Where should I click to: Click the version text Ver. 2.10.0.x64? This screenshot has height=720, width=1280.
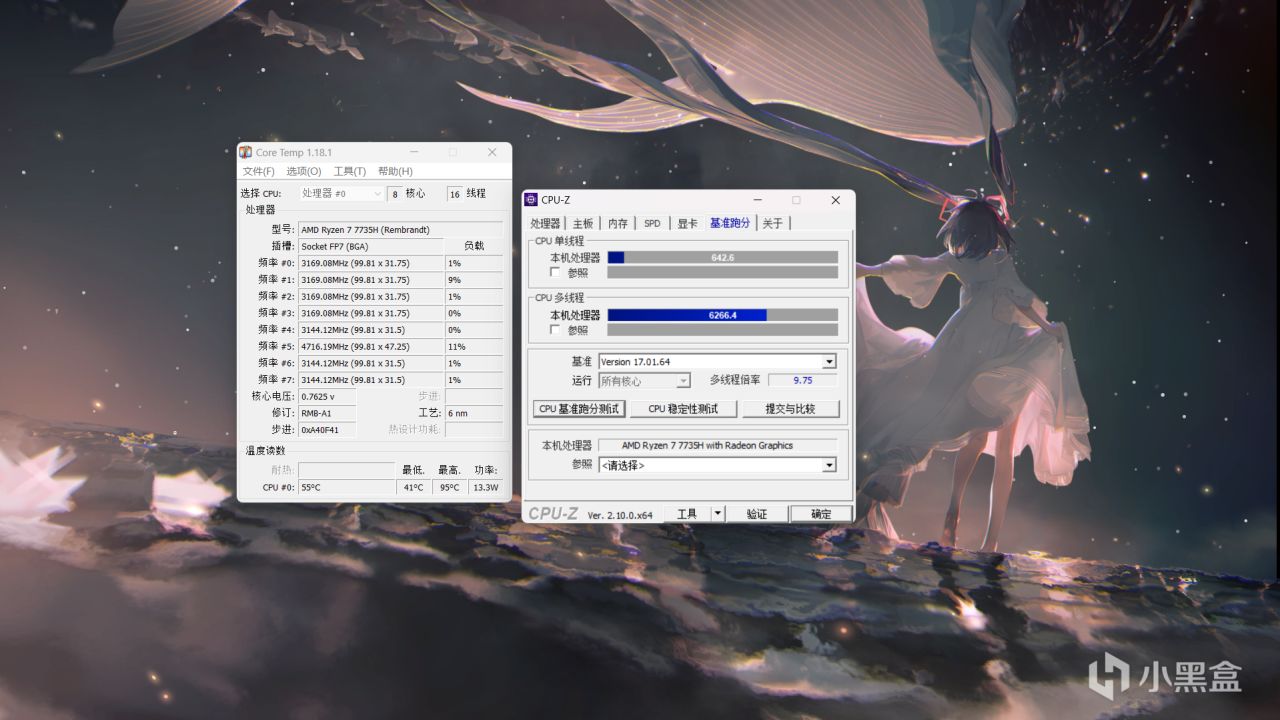pyautogui.click(x=620, y=515)
